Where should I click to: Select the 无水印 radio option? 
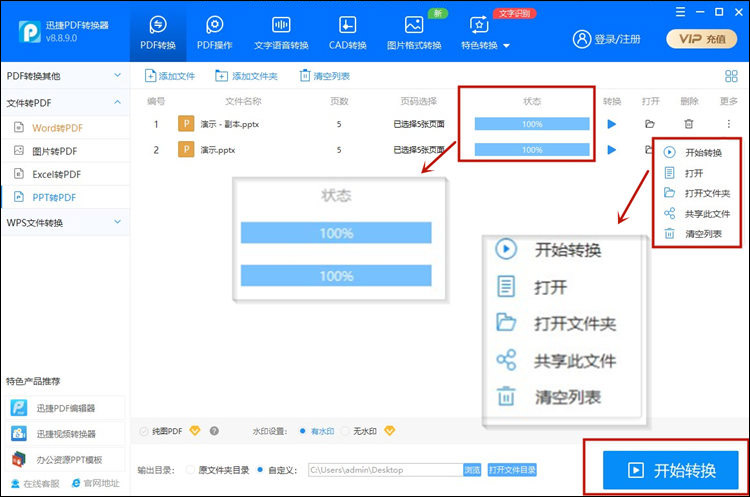345,431
